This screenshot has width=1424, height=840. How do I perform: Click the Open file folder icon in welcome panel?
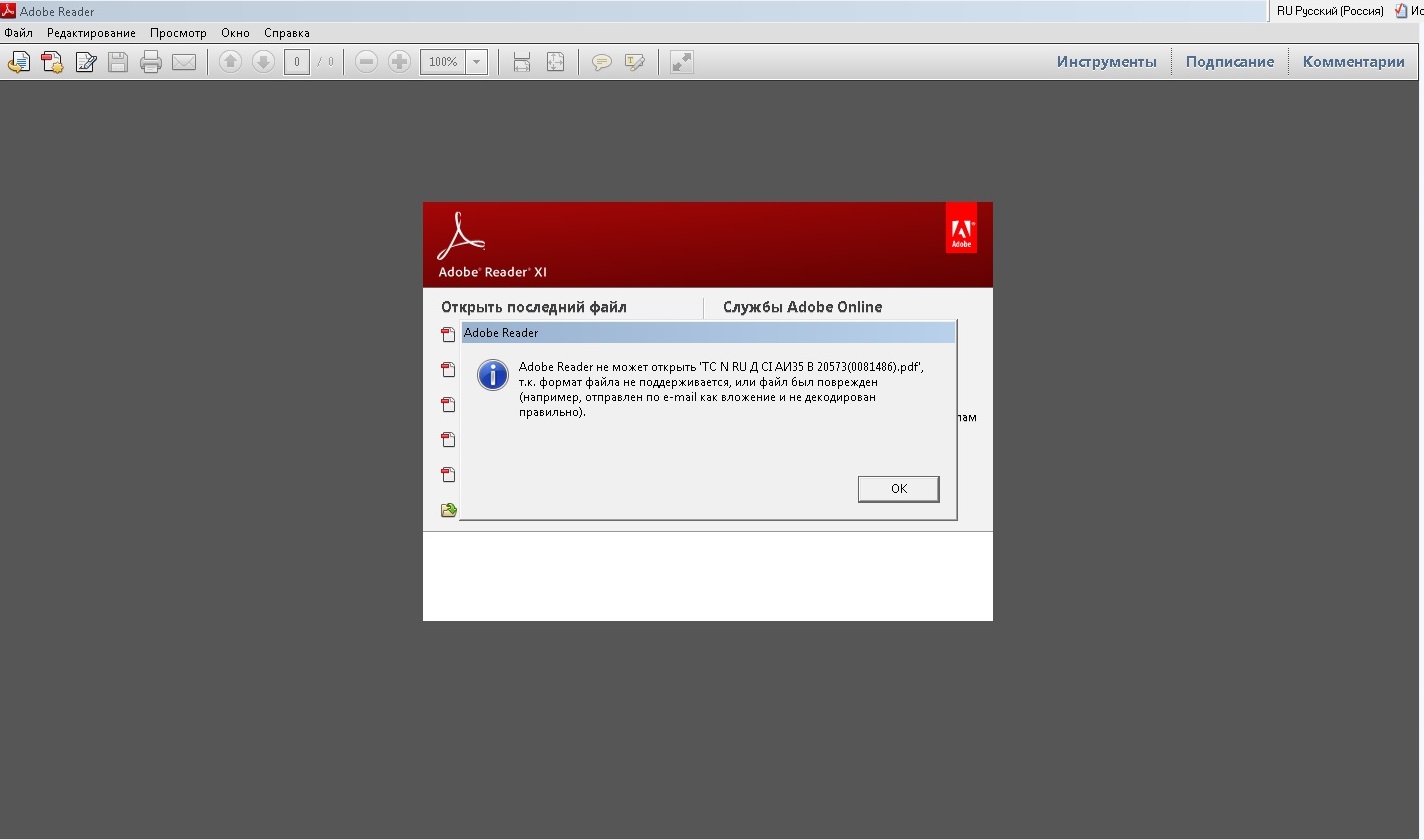point(449,510)
